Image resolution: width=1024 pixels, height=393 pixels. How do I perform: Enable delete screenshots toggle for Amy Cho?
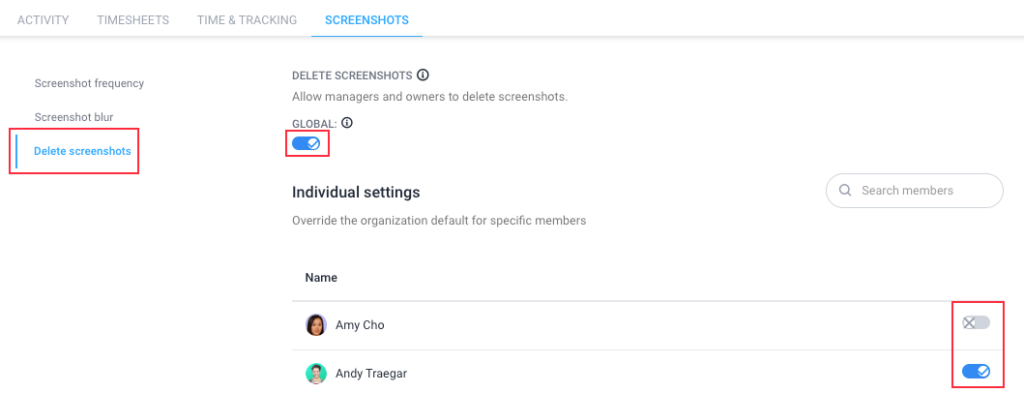click(x=976, y=322)
